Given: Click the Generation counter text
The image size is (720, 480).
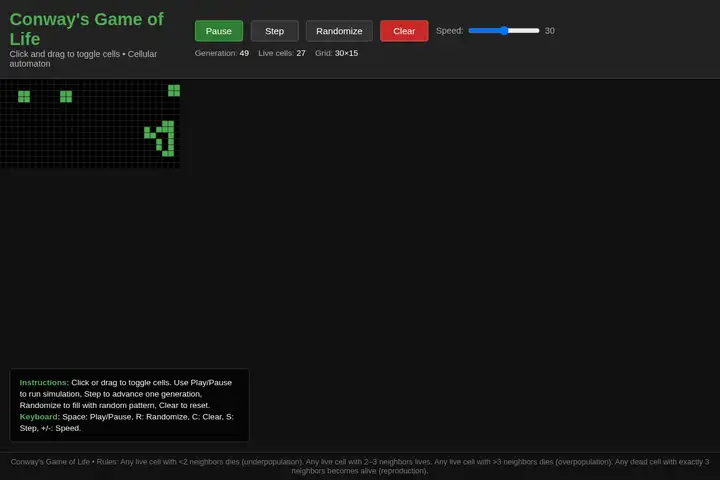Looking at the screenshot, I should (x=222, y=53).
